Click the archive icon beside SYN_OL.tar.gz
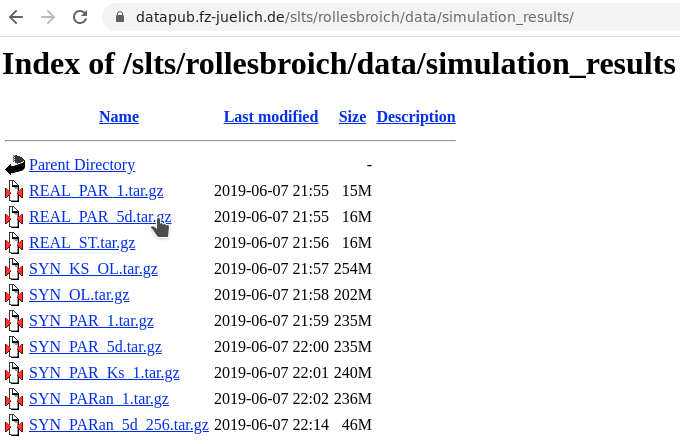The width and height of the screenshot is (680, 444). [15, 295]
